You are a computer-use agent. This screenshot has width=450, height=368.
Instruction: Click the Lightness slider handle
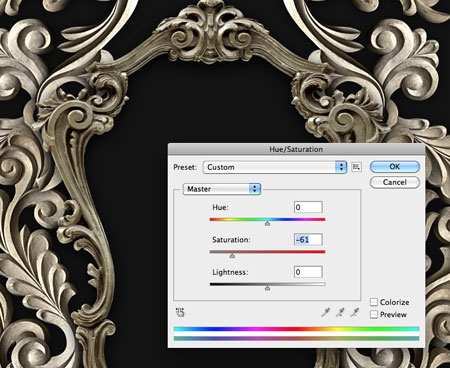point(267,288)
